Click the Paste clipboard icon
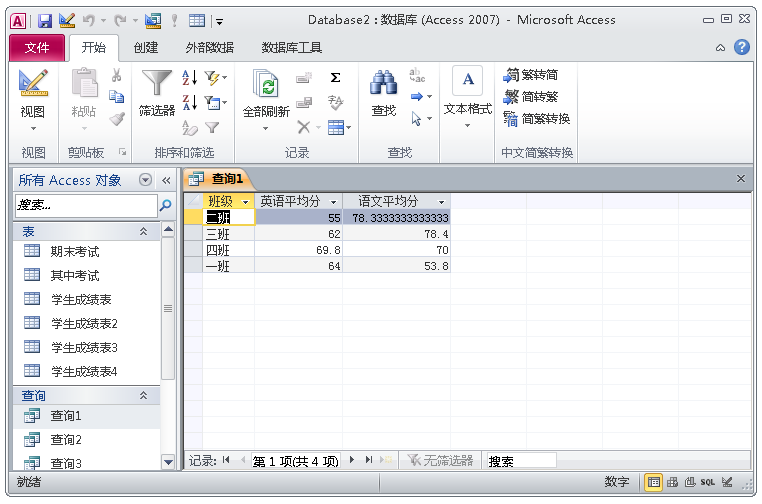The height and width of the screenshot is (504, 762). coord(85,83)
